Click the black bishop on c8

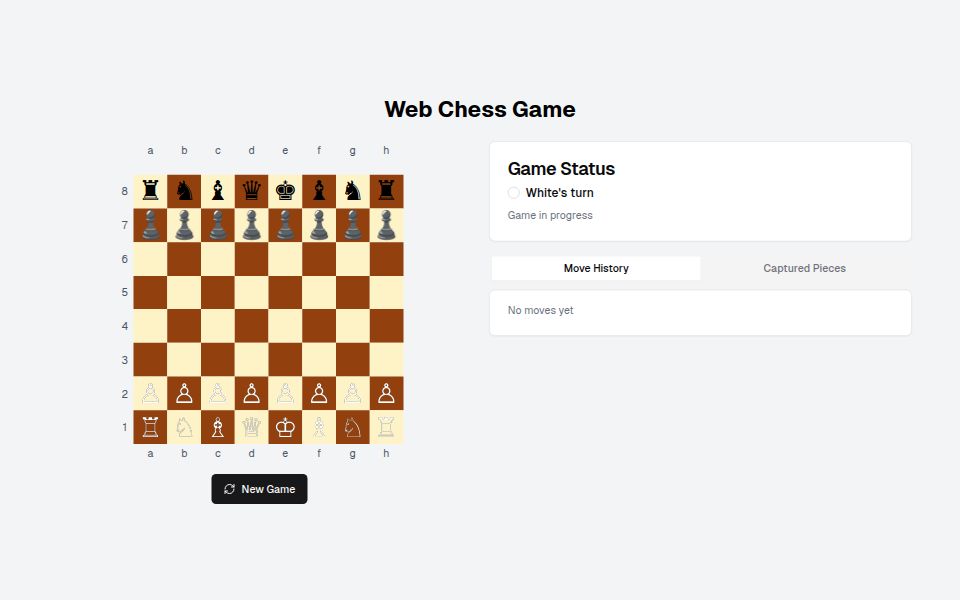[218, 190]
